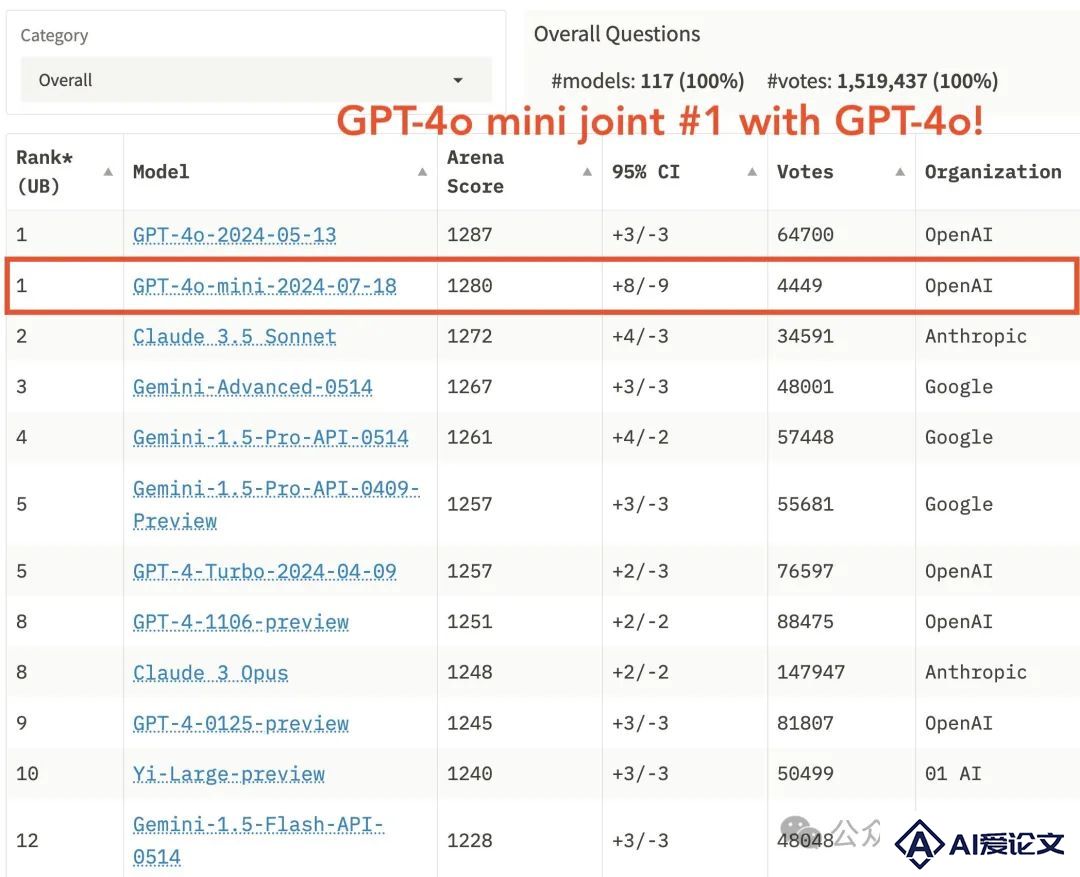Follow the GPT-4-Turbo-2024-04-09 link
Viewport: 1080px width, 877px height.
coord(264,571)
